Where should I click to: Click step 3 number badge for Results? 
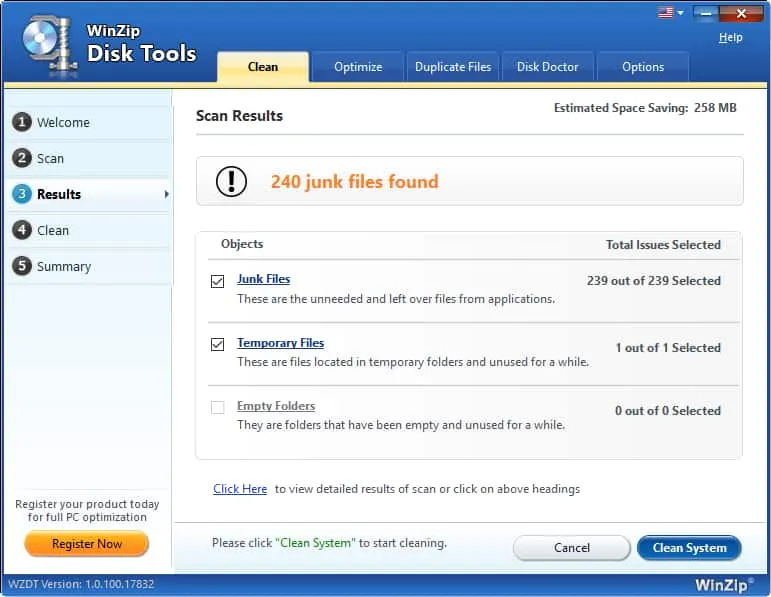[22, 194]
